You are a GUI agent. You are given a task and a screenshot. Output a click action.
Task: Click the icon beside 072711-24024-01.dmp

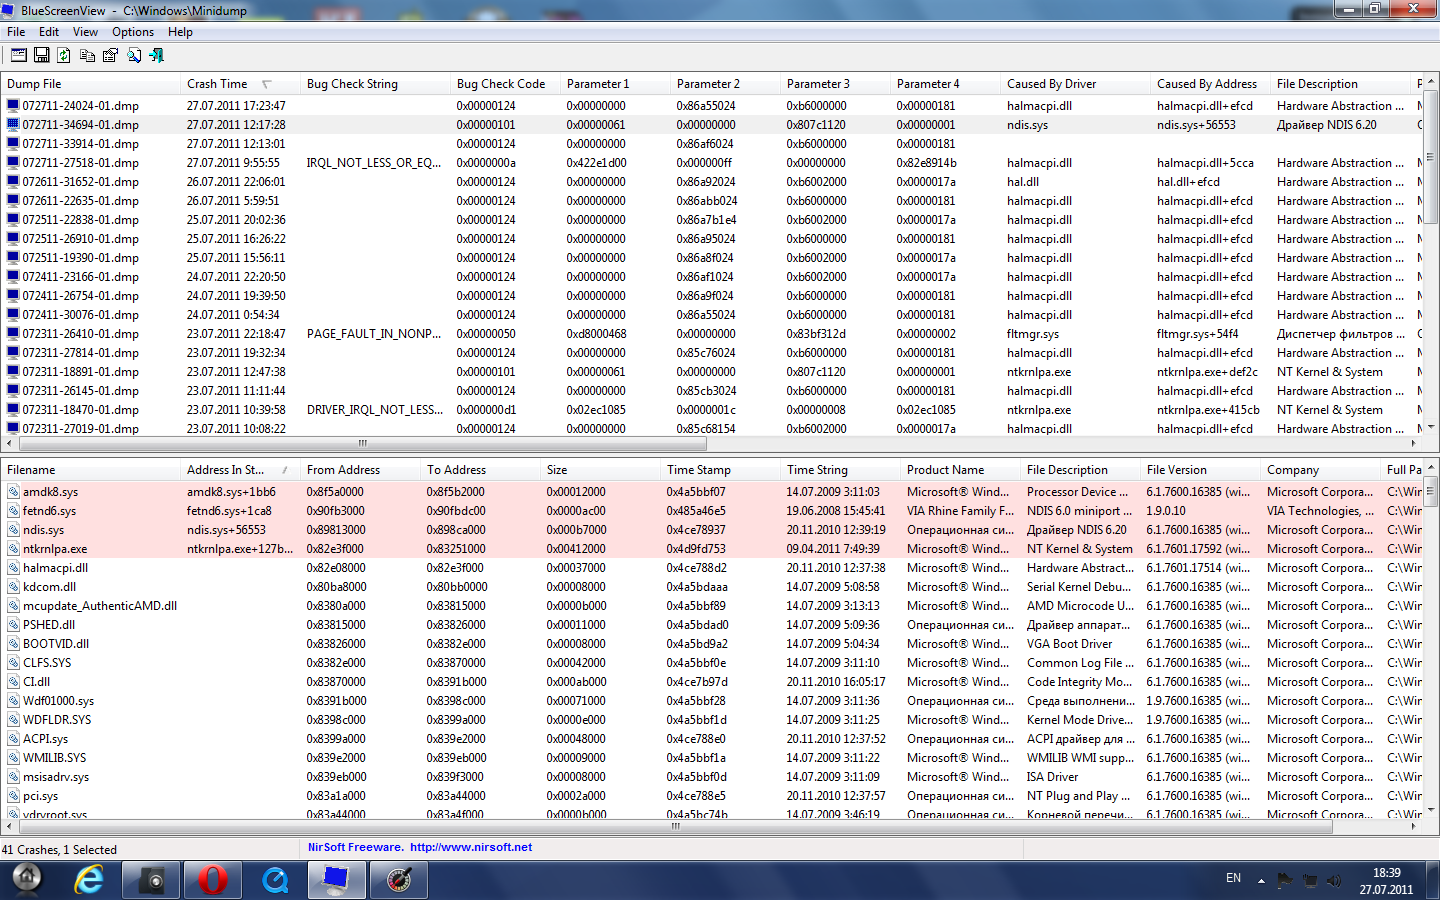pyautogui.click(x=13, y=105)
